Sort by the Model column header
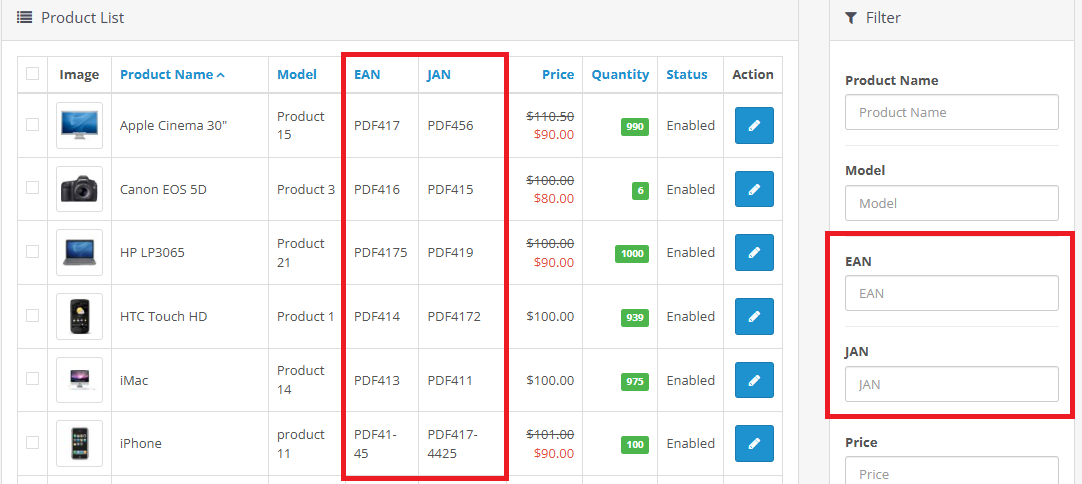 tap(297, 75)
